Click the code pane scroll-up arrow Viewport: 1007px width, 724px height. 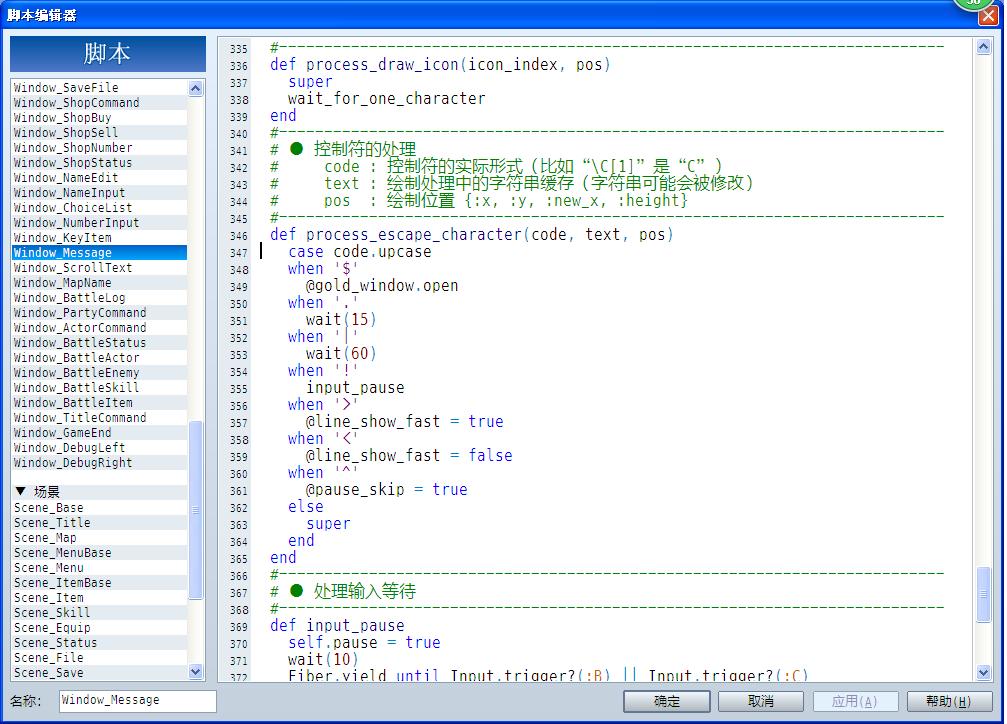click(983, 47)
